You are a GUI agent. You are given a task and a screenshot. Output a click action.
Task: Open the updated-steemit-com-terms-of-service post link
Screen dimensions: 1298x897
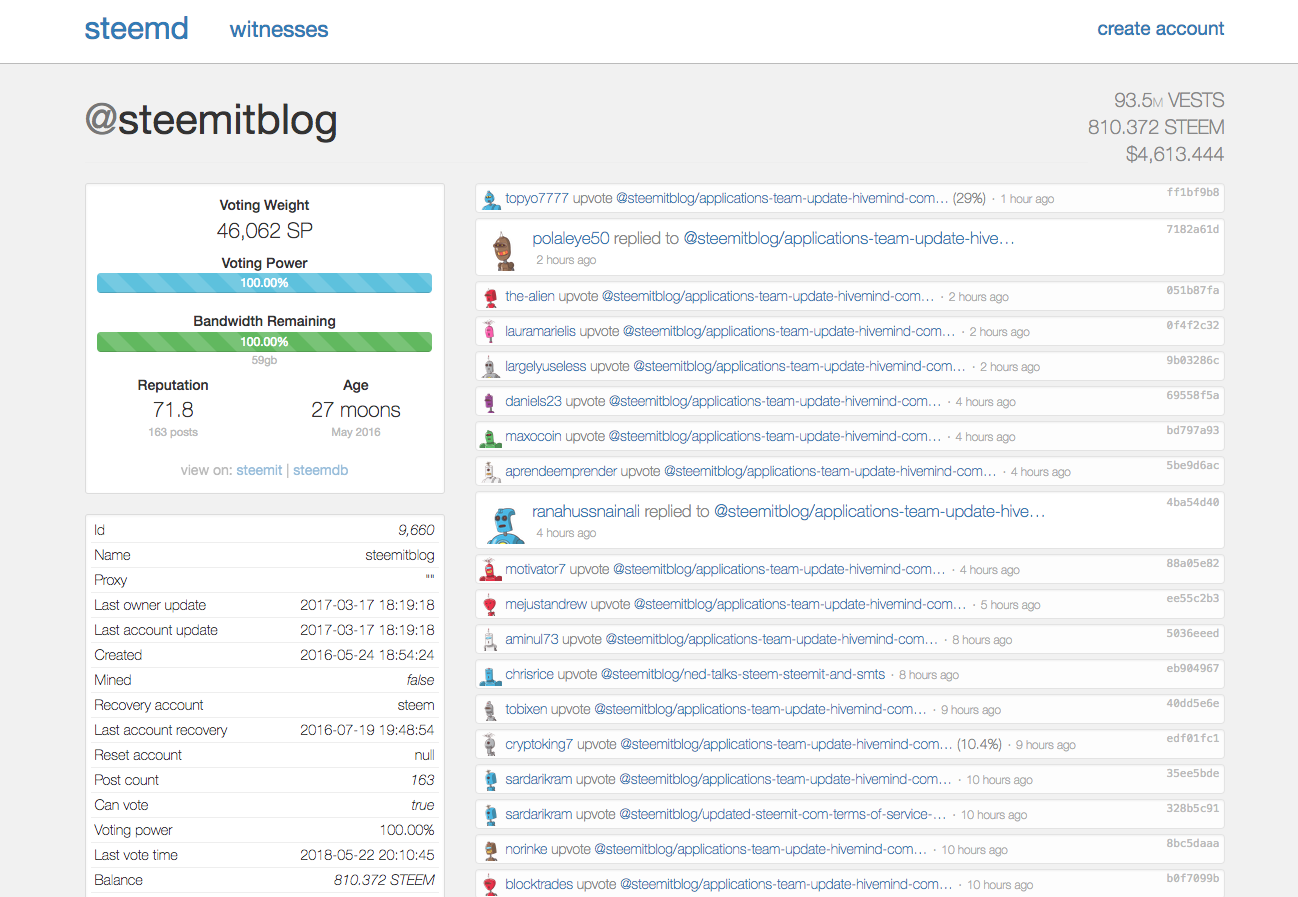781,815
